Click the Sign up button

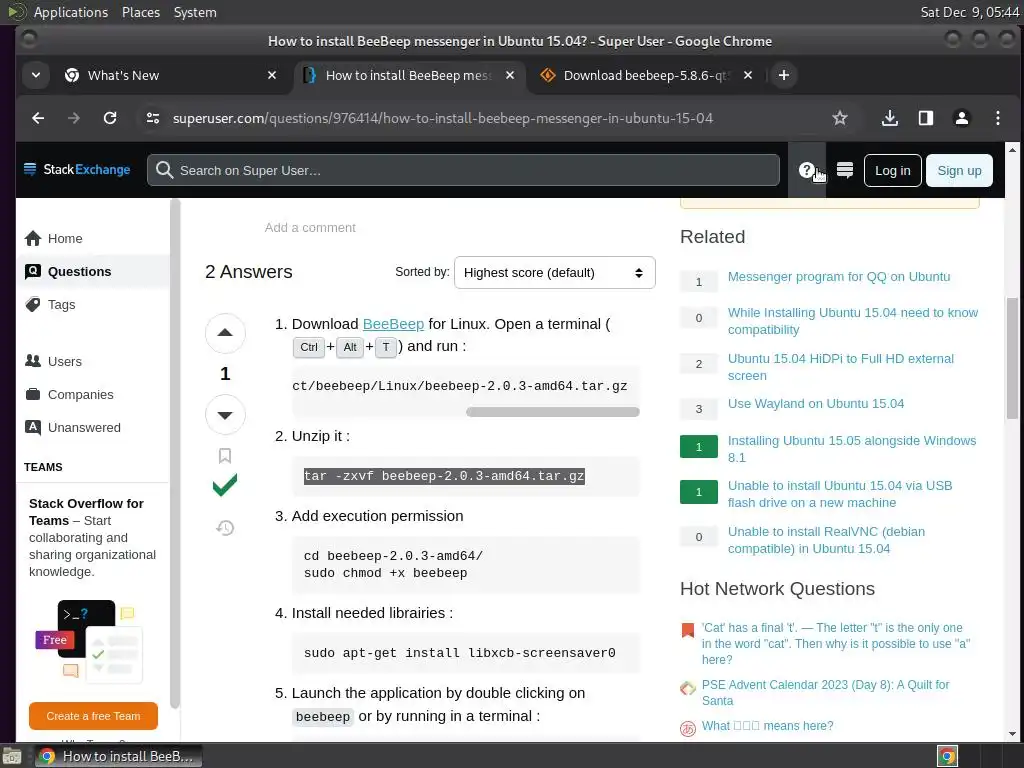pos(959,170)
